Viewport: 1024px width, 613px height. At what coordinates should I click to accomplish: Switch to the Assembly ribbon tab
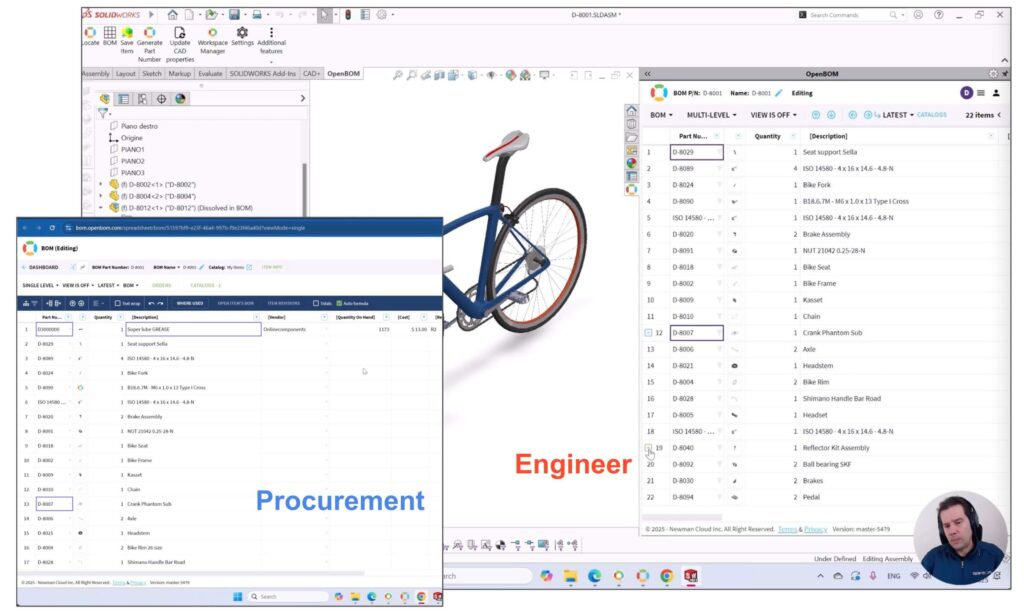95,74
